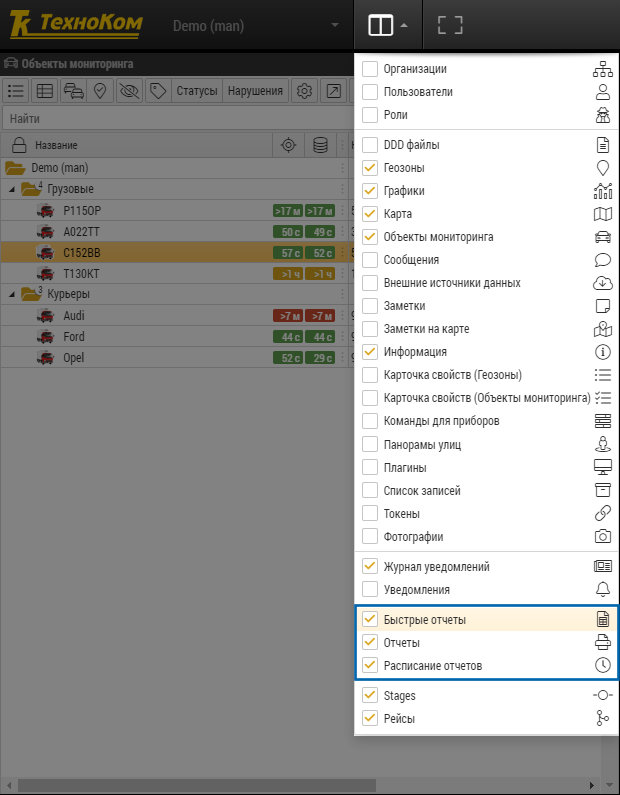
Task: Switch objects panel to table view icon
Action: coord(45,91)
